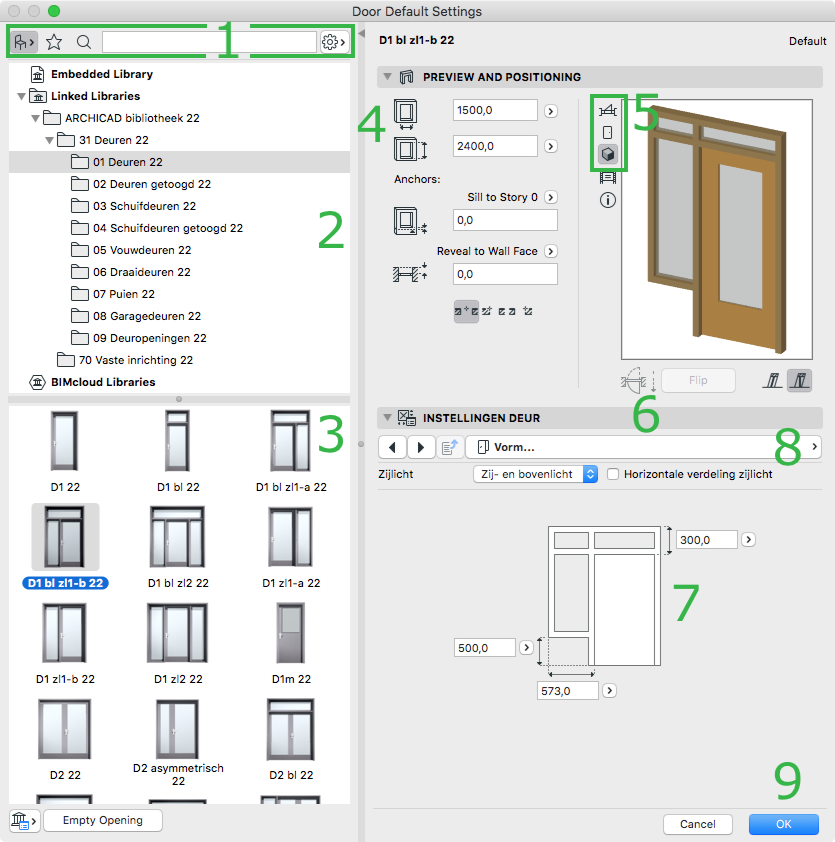Select the 01 Deuren 22 folder
Screen dimensions: 835x842
pos(179,162)
